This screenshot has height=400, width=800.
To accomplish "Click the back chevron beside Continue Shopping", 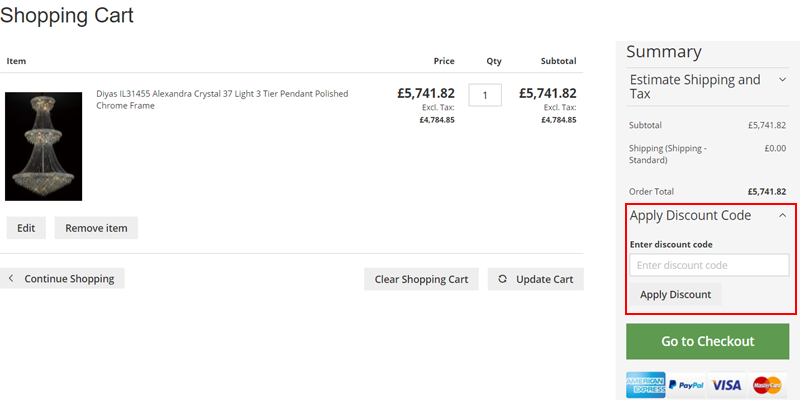I will 12,279.
